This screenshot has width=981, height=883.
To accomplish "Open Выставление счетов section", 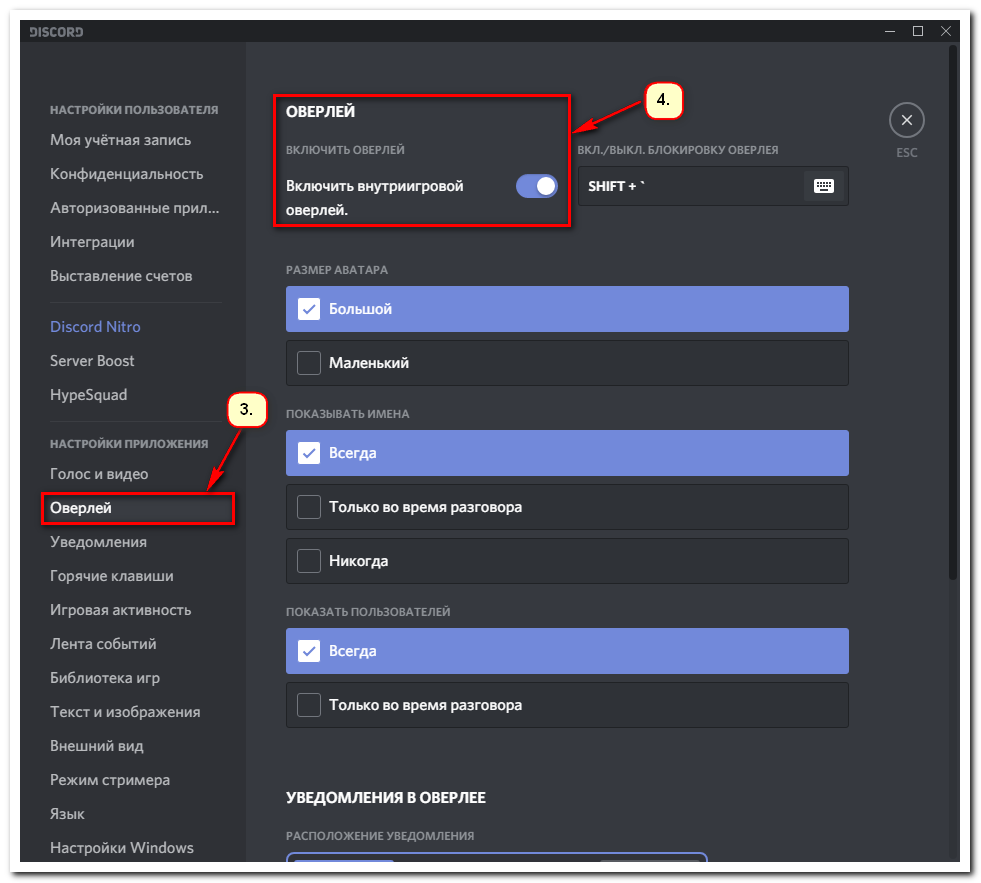I will [x=121, y=276].
